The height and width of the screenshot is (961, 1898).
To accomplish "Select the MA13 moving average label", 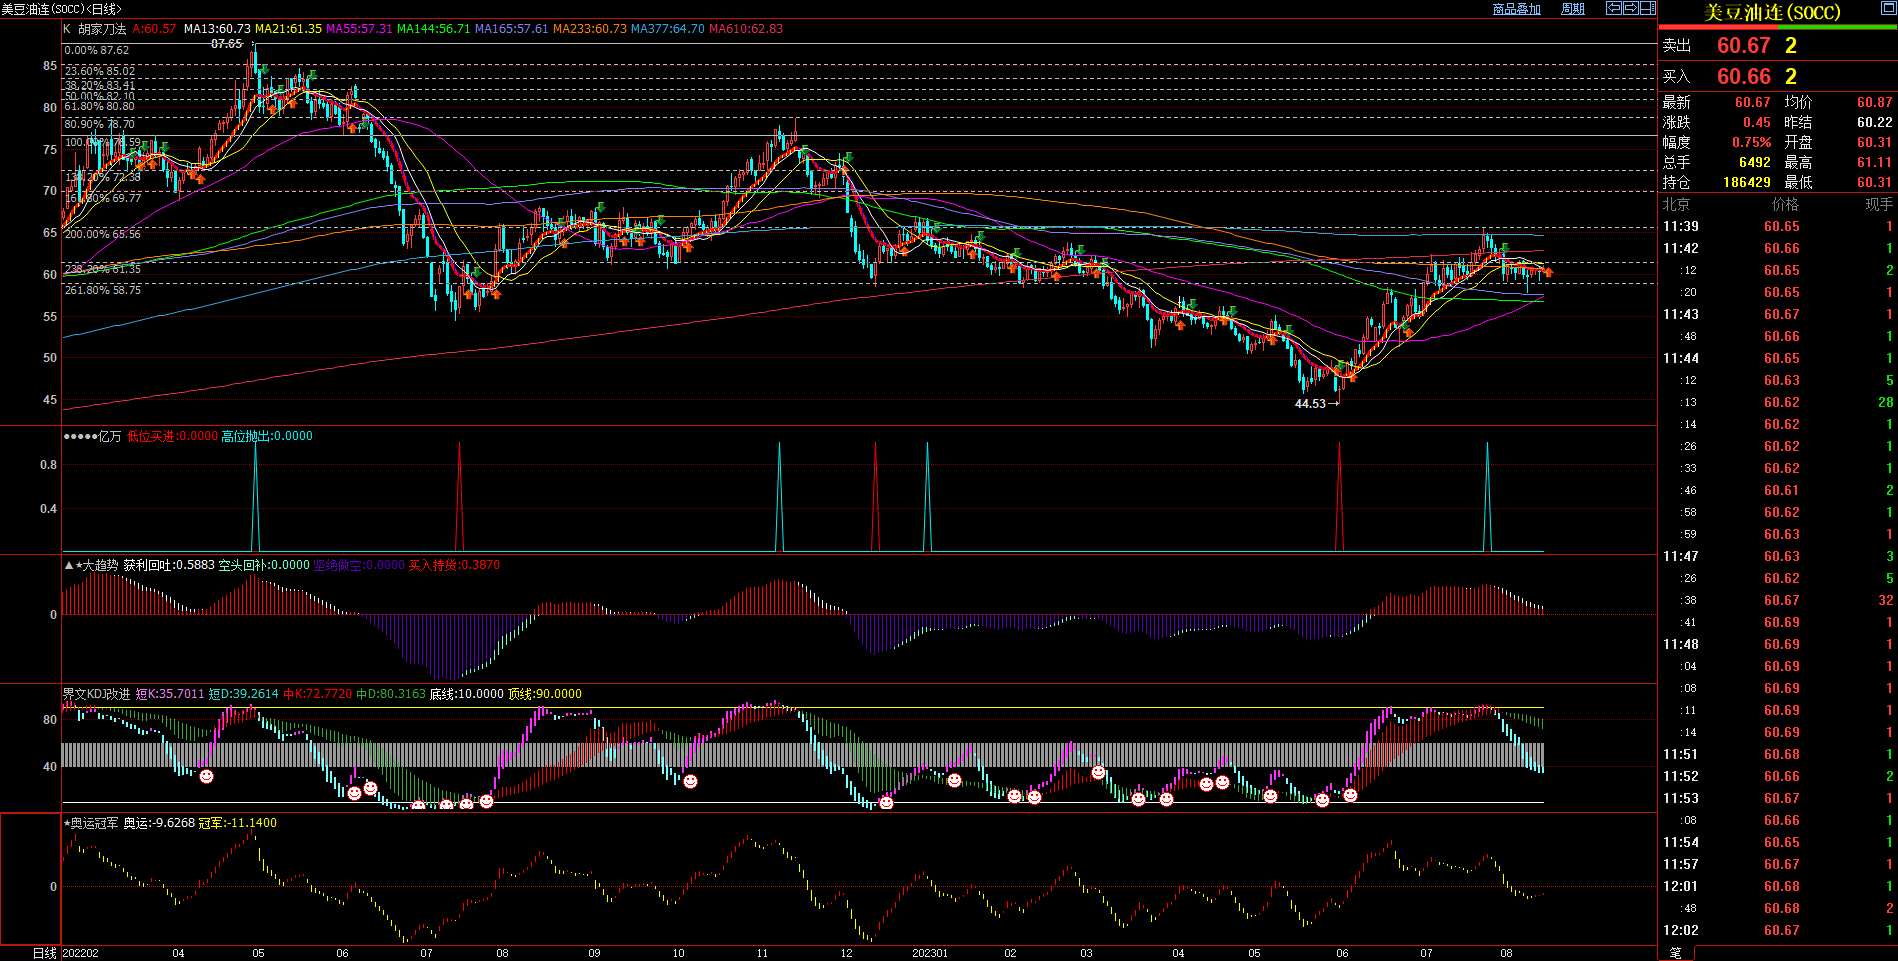I will (217, 29).
